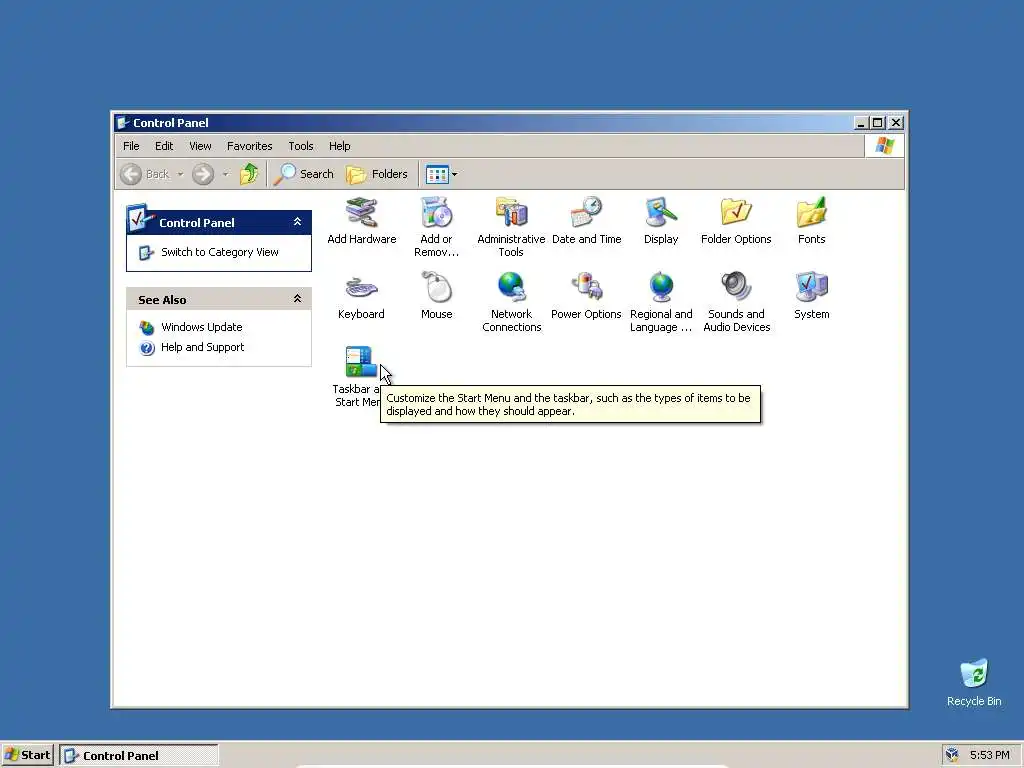1024x768 pixels.
Task: Select Control Panel taskbar button
Action: 139,756
